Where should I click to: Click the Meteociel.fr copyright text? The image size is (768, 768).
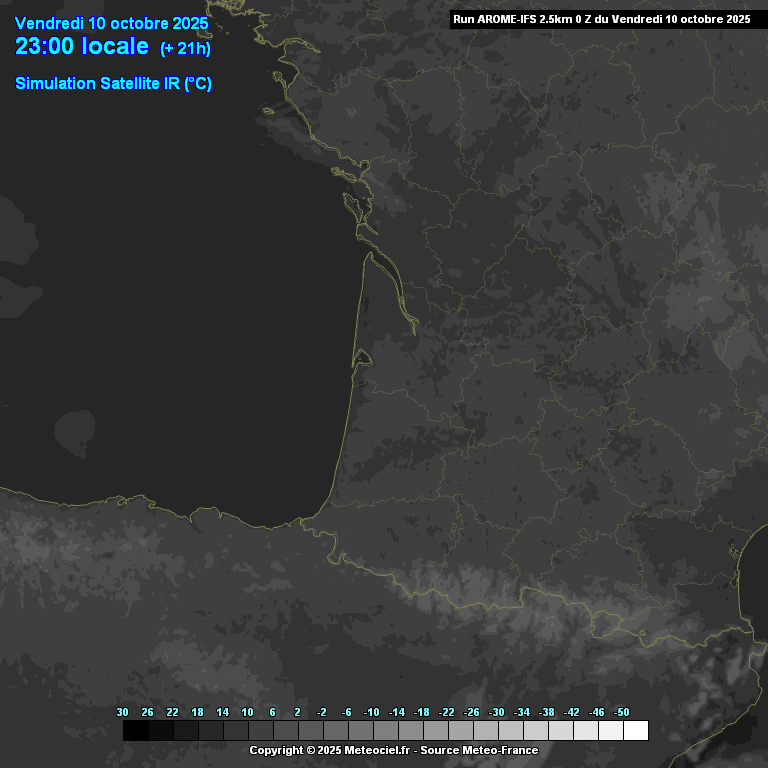[x=330, y=751]
